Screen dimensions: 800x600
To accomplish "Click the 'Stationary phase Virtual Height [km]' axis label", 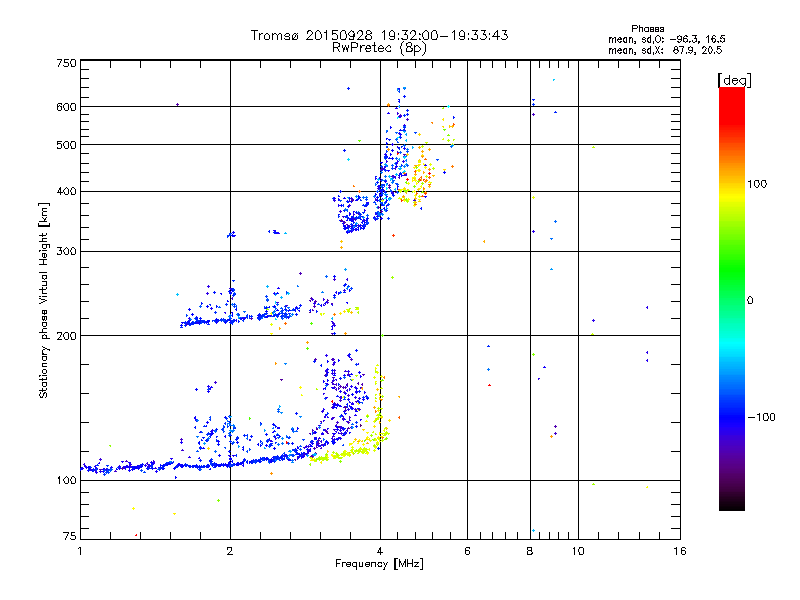I will (x=44, y=300).
